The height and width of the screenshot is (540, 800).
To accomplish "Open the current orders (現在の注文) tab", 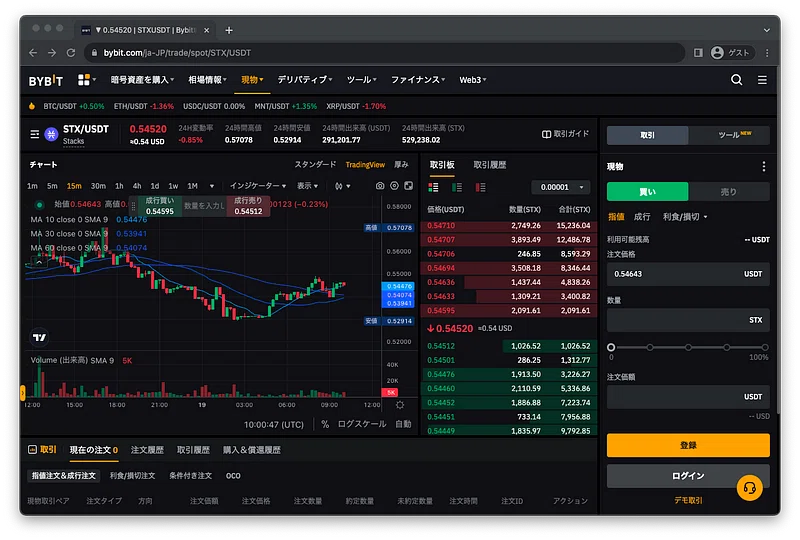I will click(x=94, y=450).
